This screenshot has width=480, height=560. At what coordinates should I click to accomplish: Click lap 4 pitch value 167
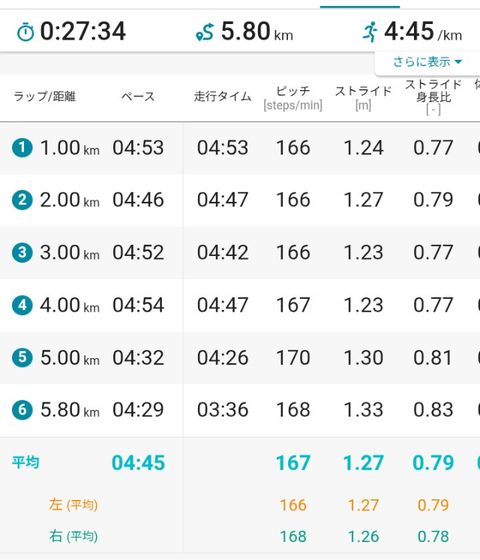tap(293, 305)
